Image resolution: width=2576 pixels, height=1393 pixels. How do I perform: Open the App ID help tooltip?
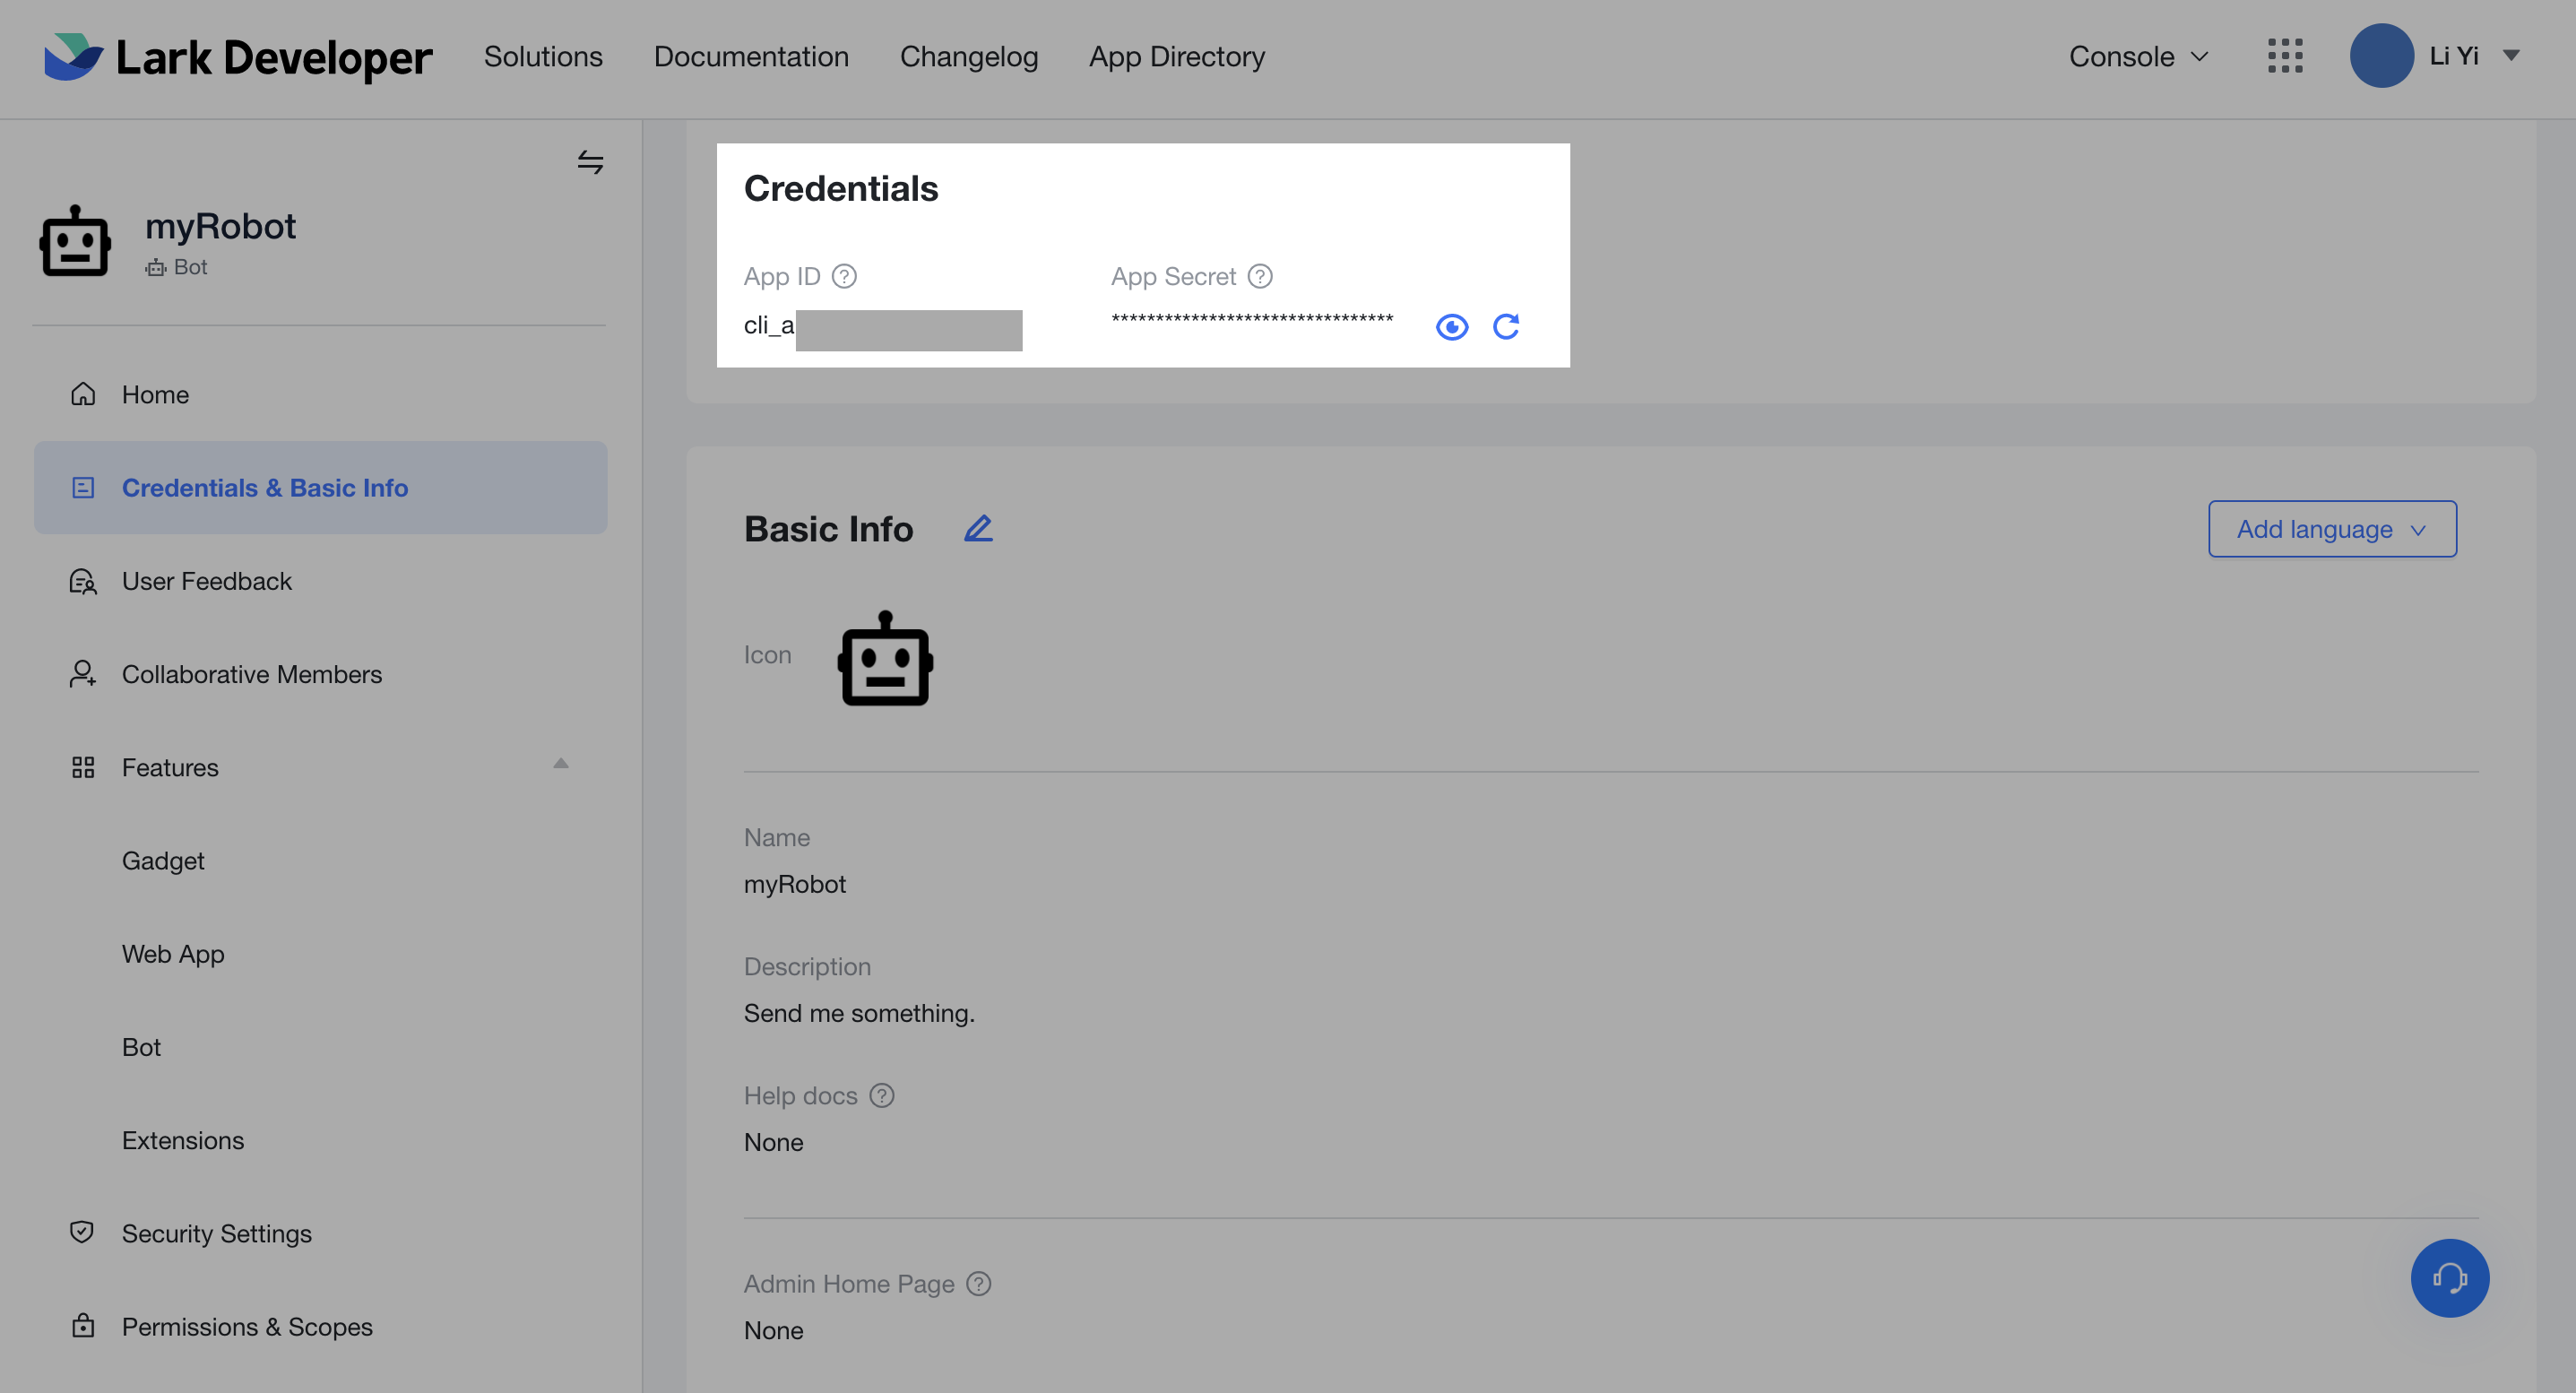click(x=843, y=276)
